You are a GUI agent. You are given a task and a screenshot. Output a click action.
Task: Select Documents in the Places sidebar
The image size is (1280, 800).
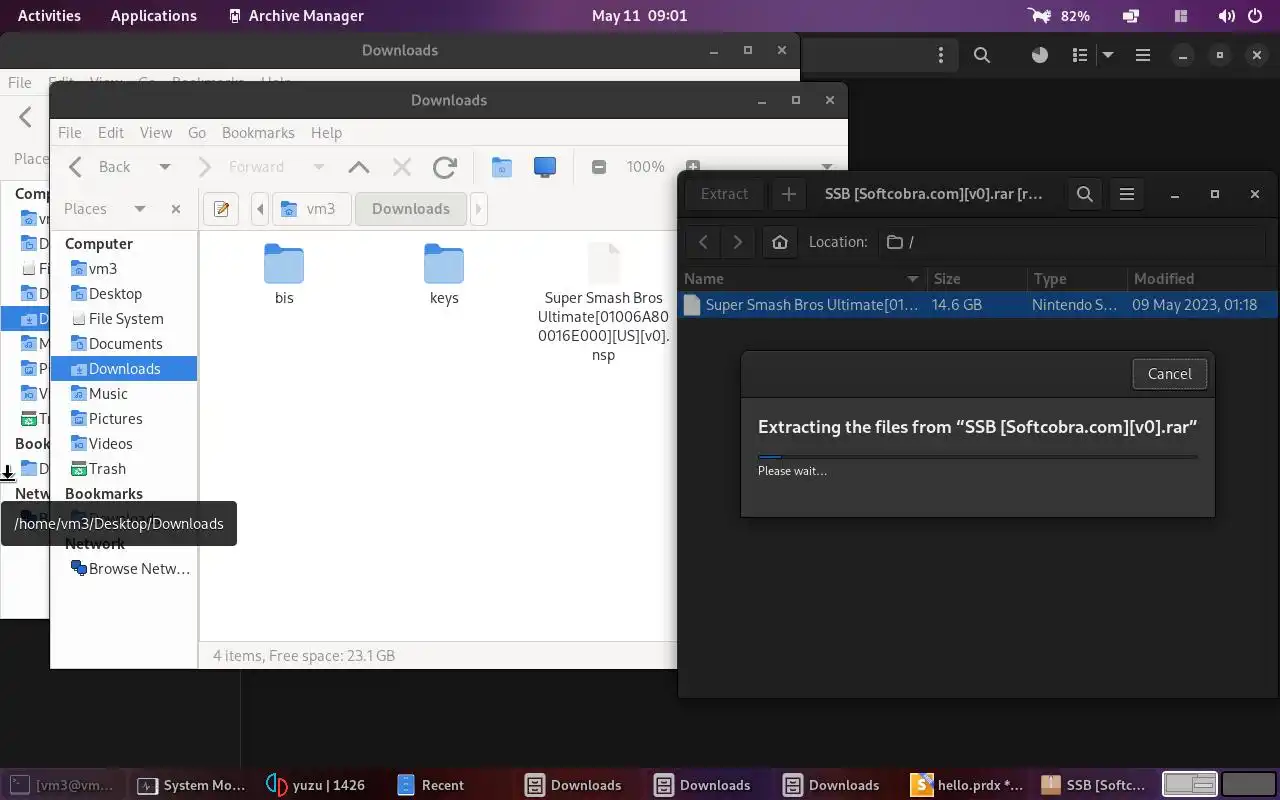[x=124, y=343]
